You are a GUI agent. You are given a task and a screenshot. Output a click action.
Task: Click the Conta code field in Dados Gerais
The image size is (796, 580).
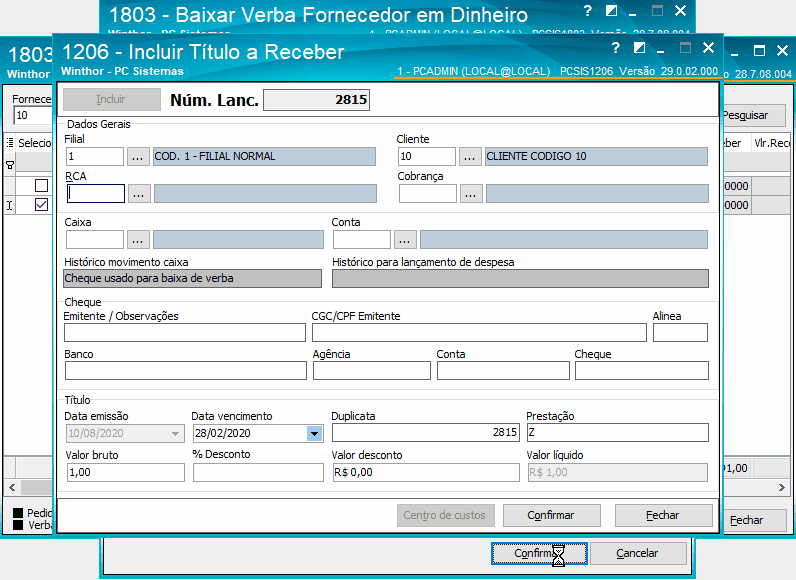coord(361,240)
